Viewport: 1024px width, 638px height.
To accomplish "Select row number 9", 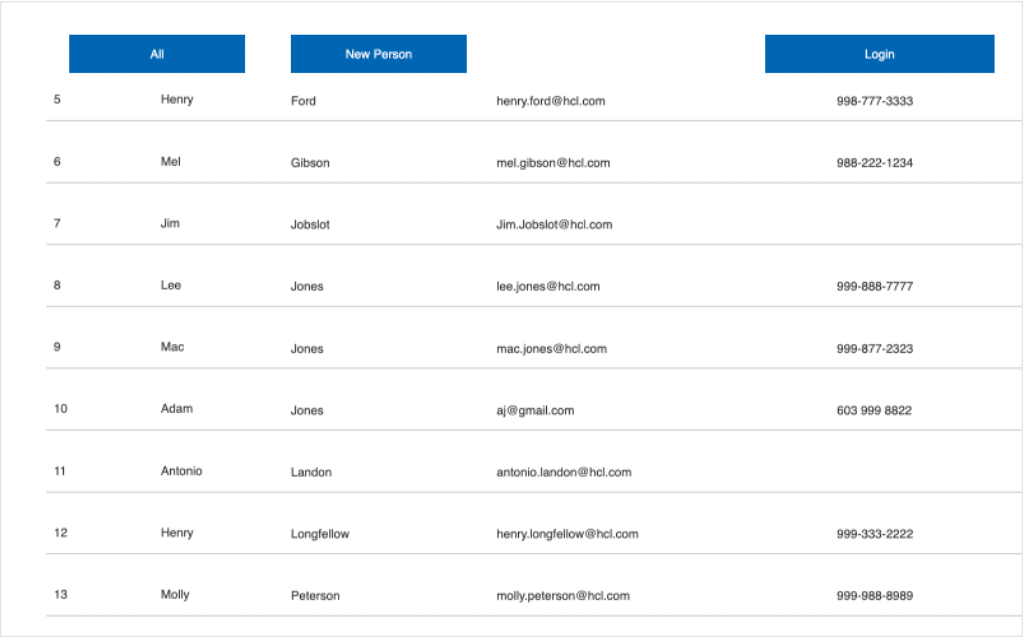I will 57,347.
